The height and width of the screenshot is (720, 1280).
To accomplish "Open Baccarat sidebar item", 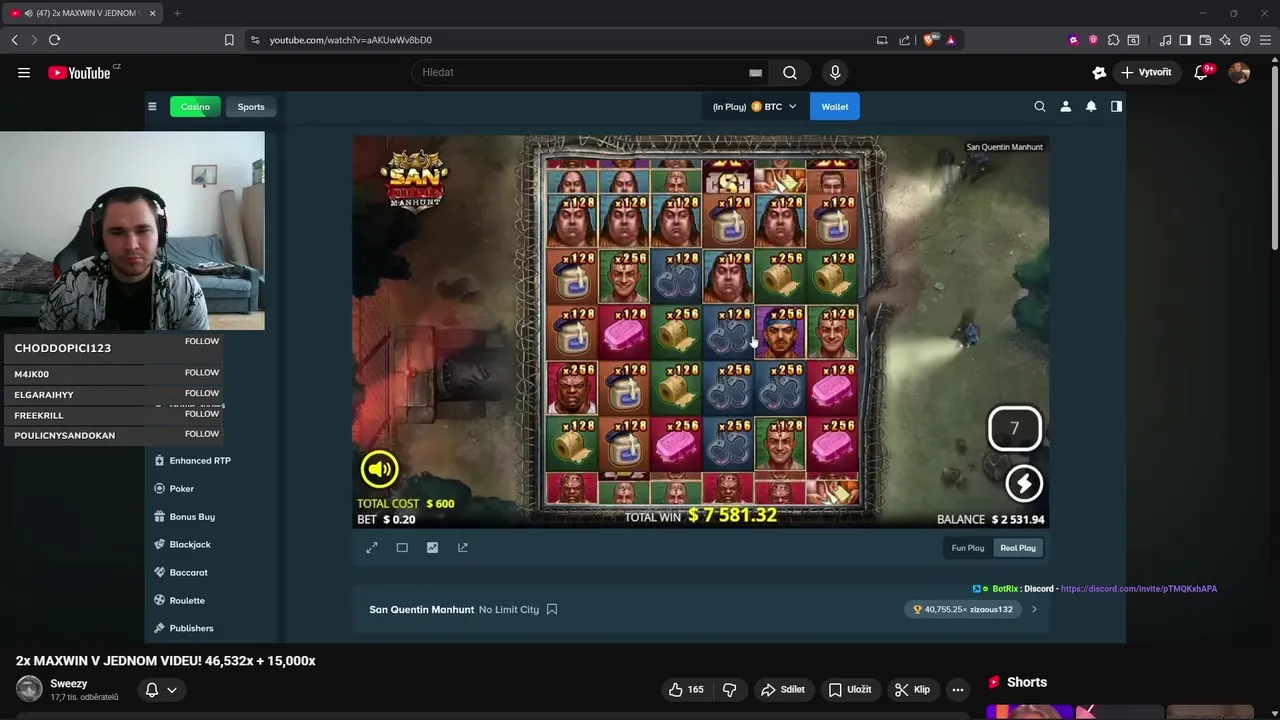I will (181, 573).
